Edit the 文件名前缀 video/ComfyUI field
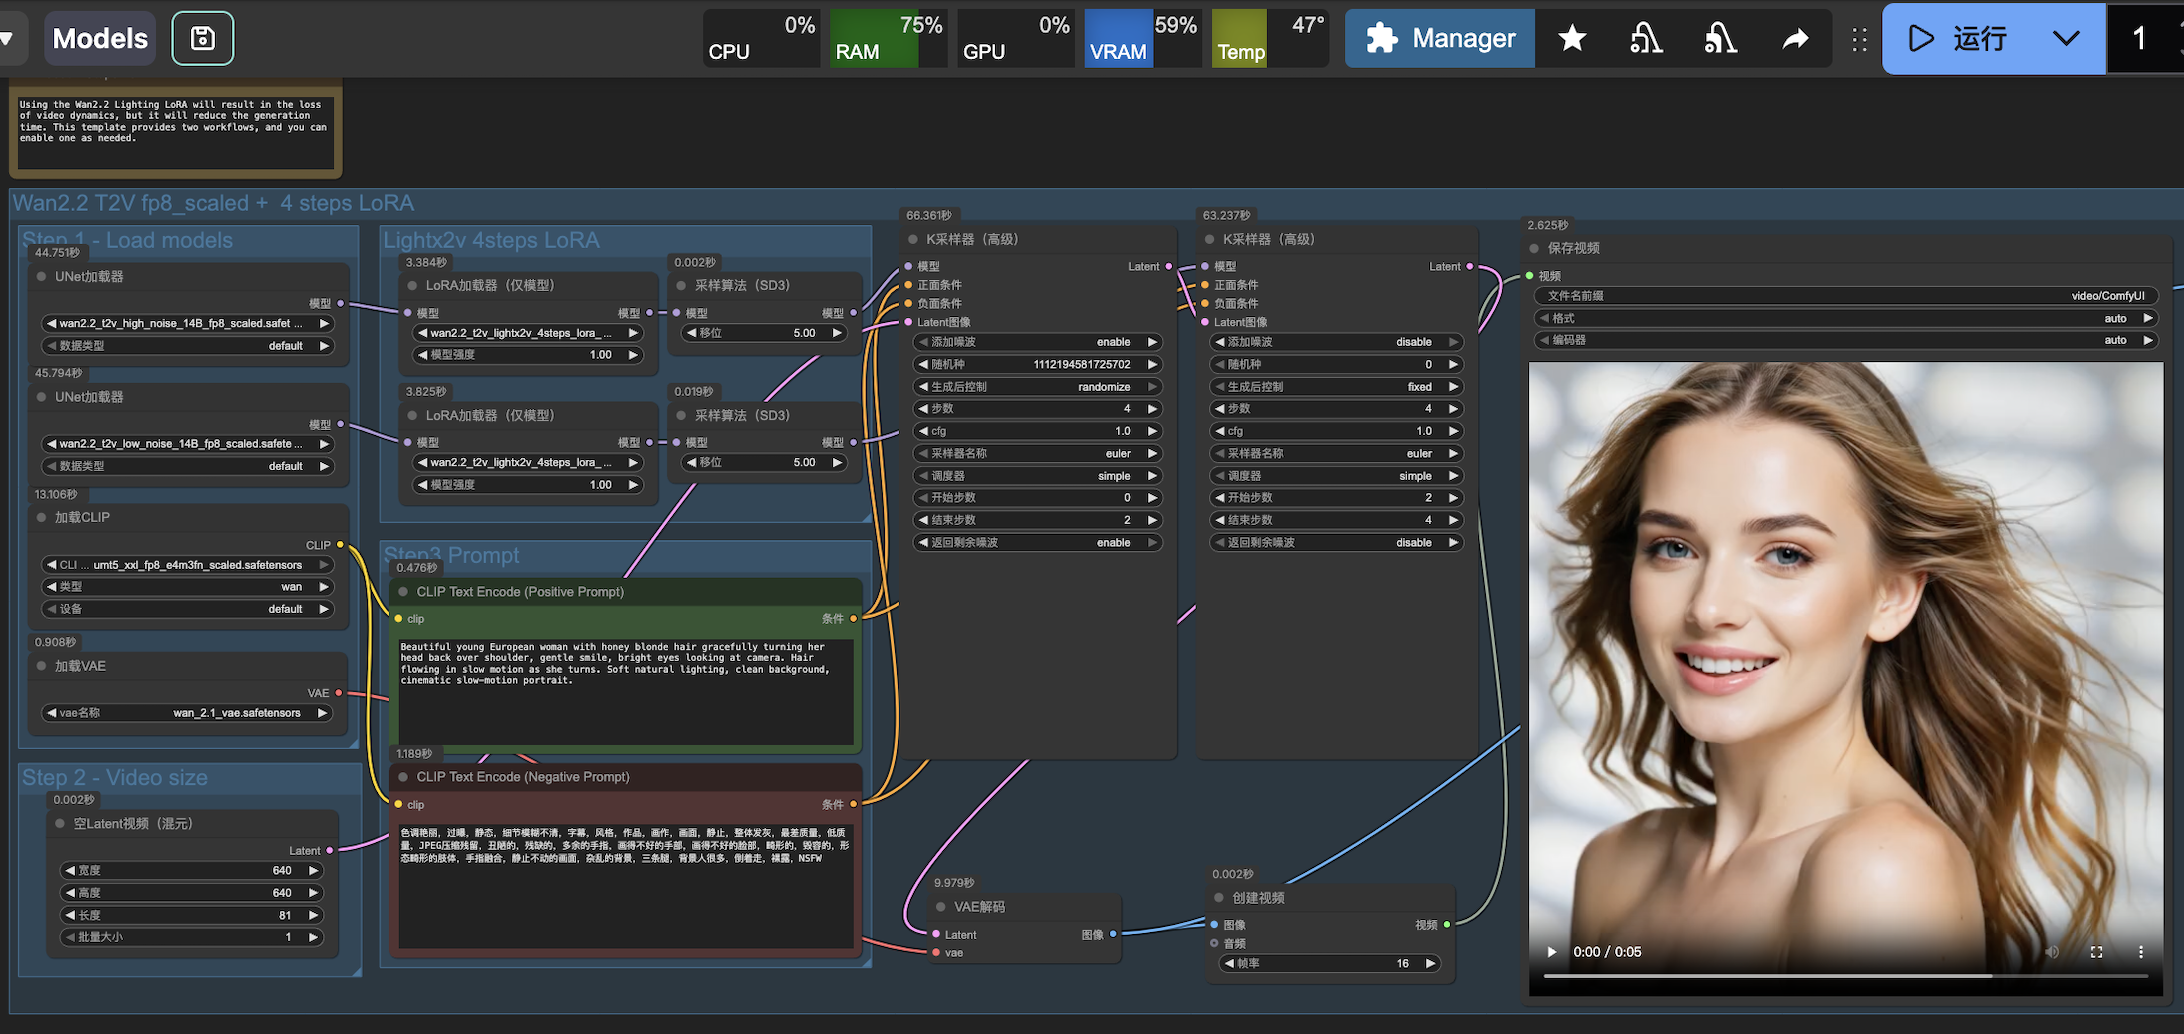2184x1034 pixels. pyautogui.click(x=1845, y=296)
